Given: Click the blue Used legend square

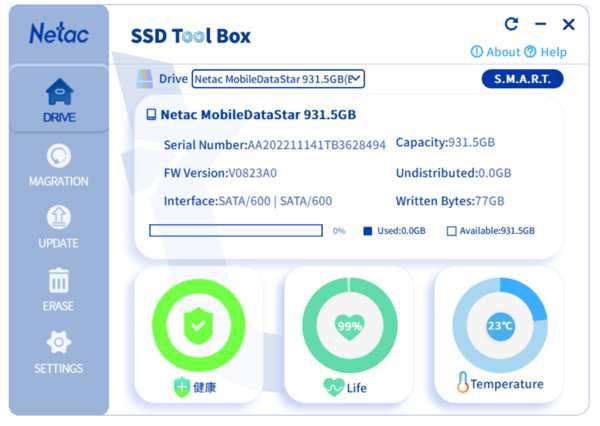Looking at the screenshot, I should pos(367,231).
